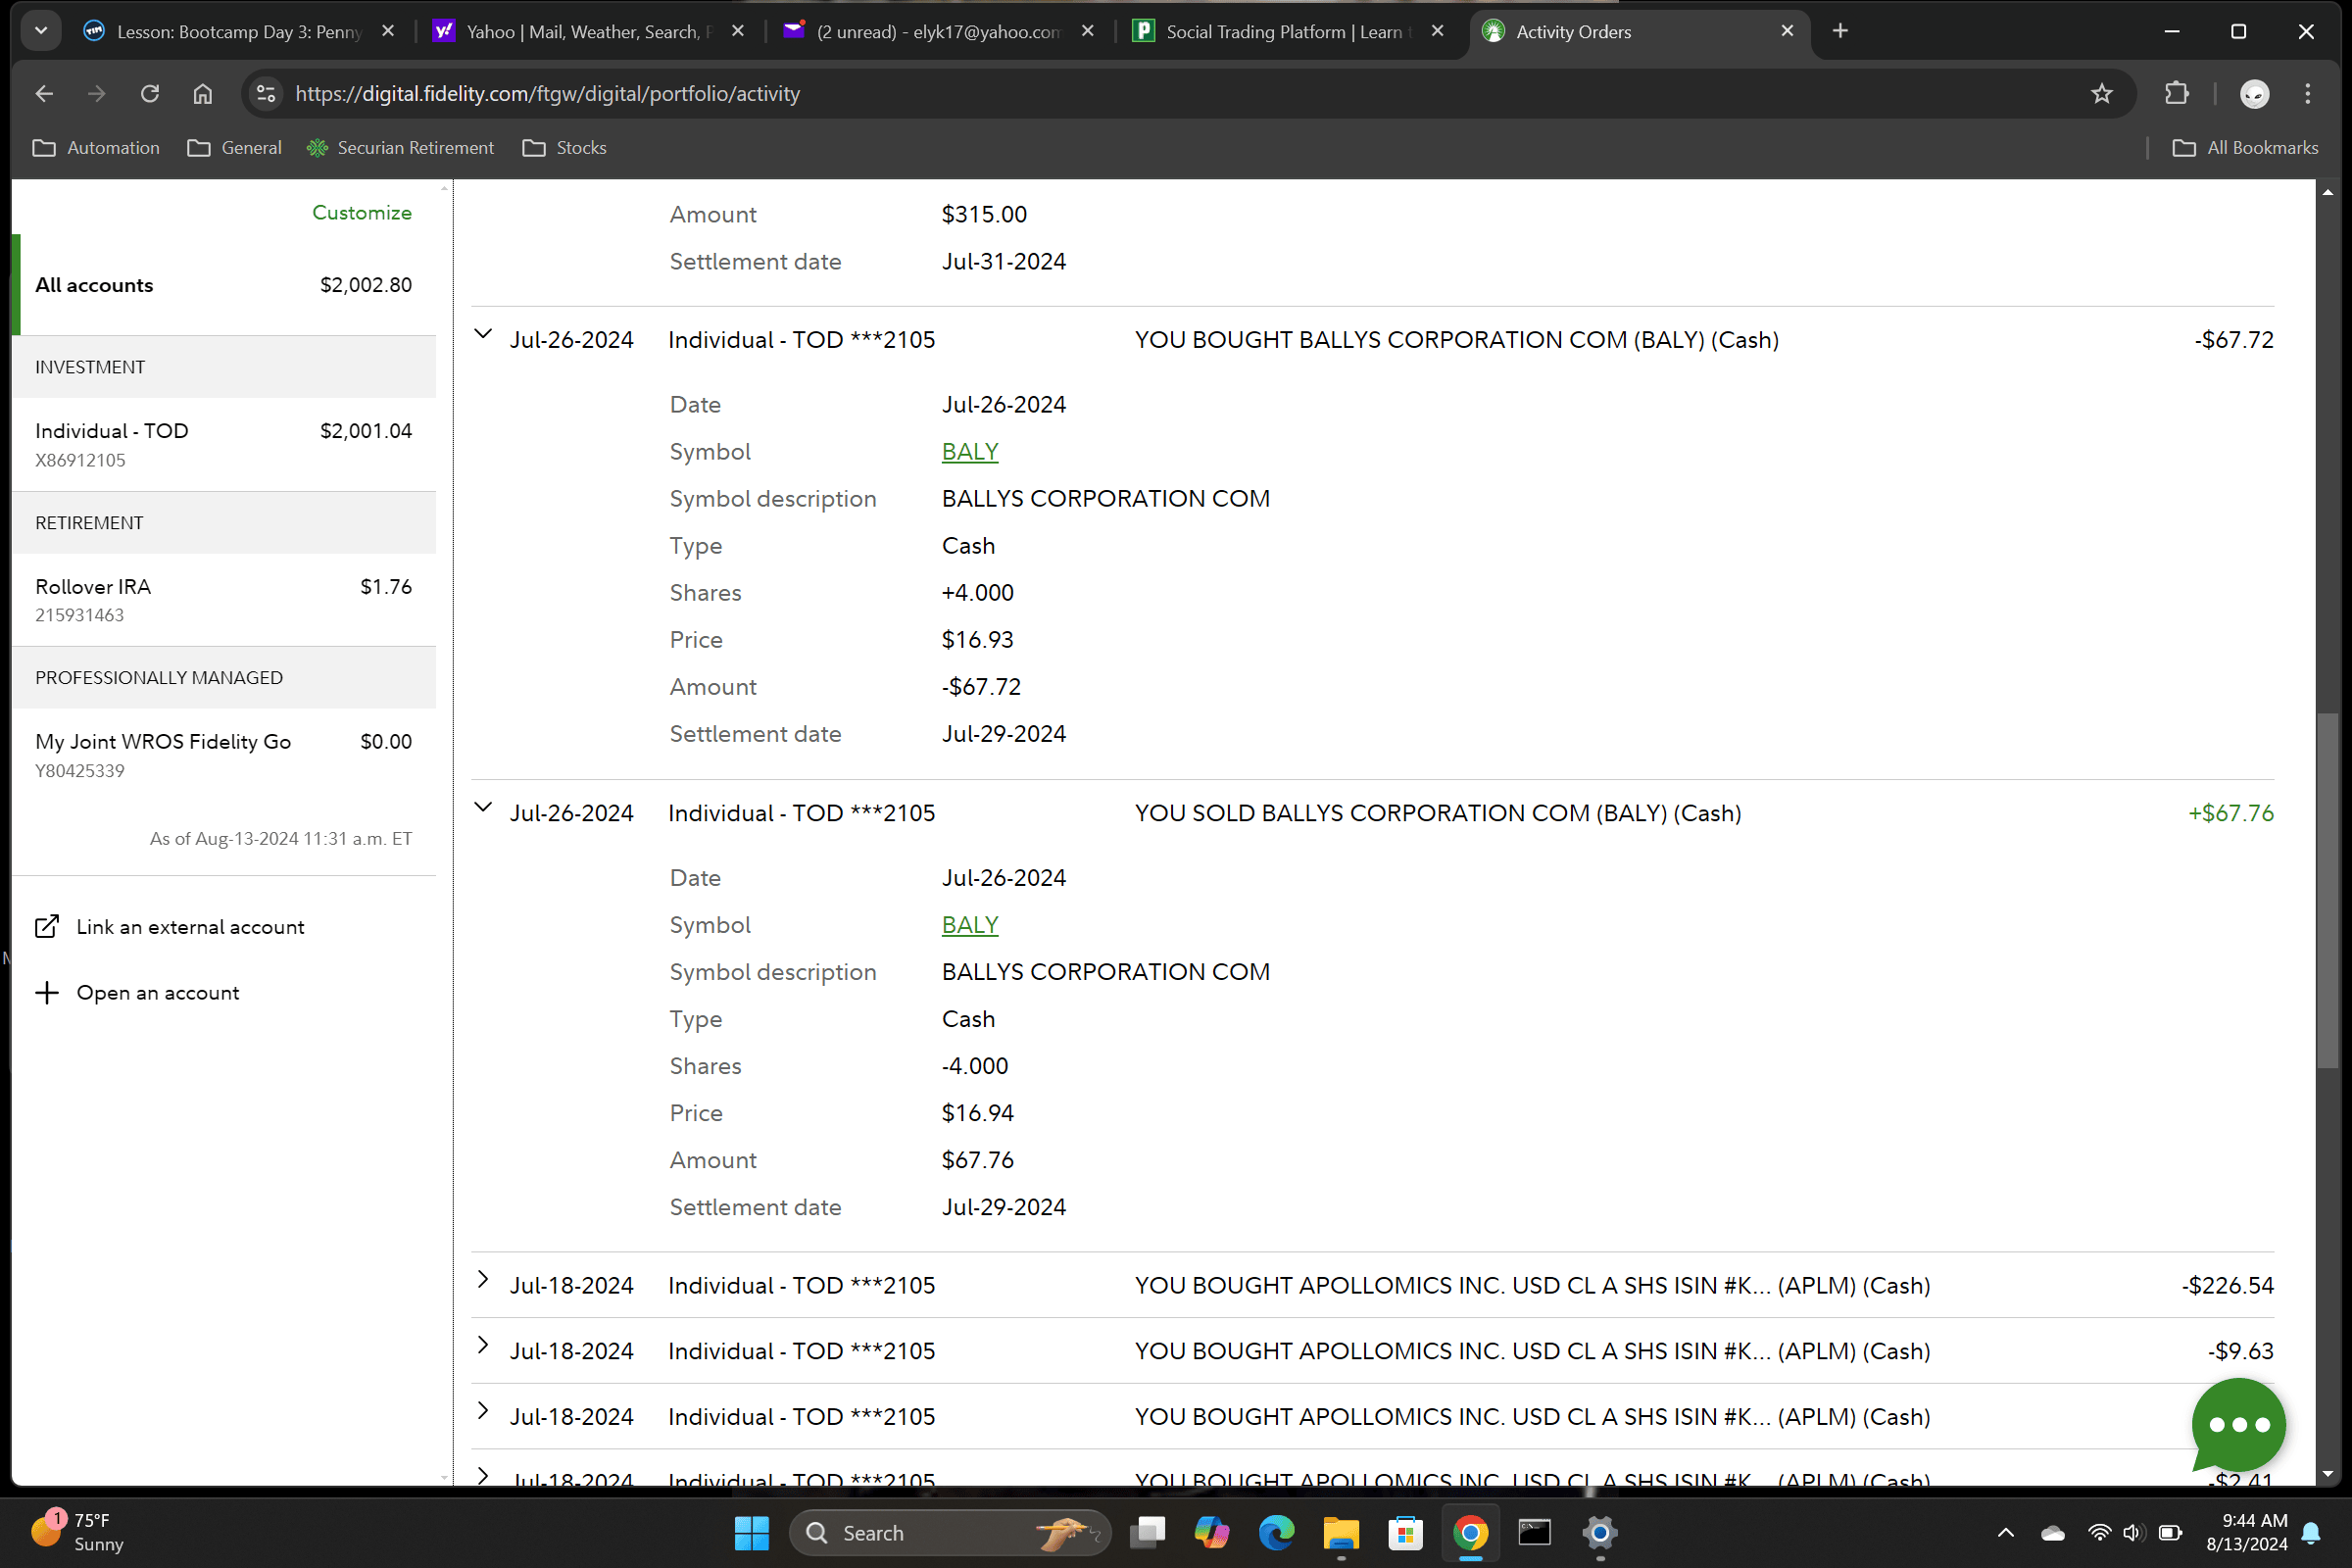Click the site information icon in the address bar

tap(266, 94)
